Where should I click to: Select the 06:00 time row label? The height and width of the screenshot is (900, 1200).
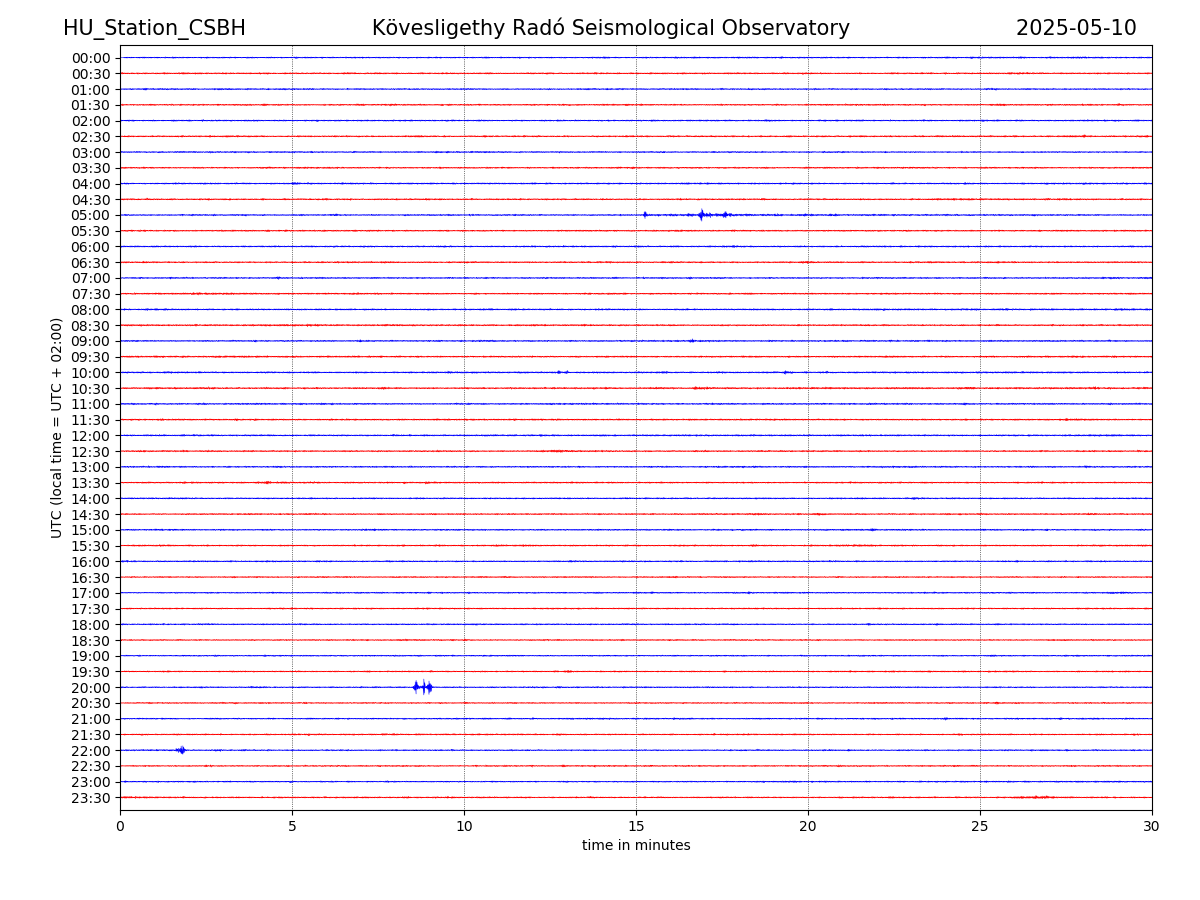click(x=91, y=247)
